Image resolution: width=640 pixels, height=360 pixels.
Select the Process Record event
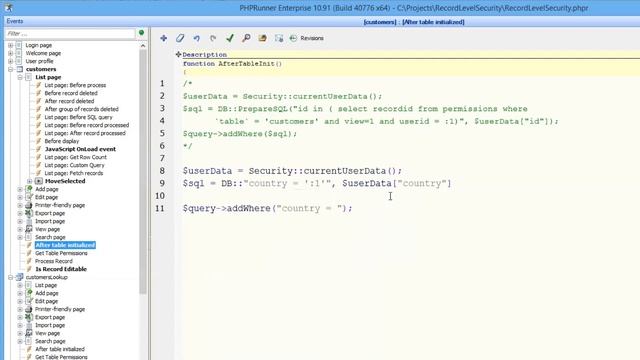click(53, 261)
